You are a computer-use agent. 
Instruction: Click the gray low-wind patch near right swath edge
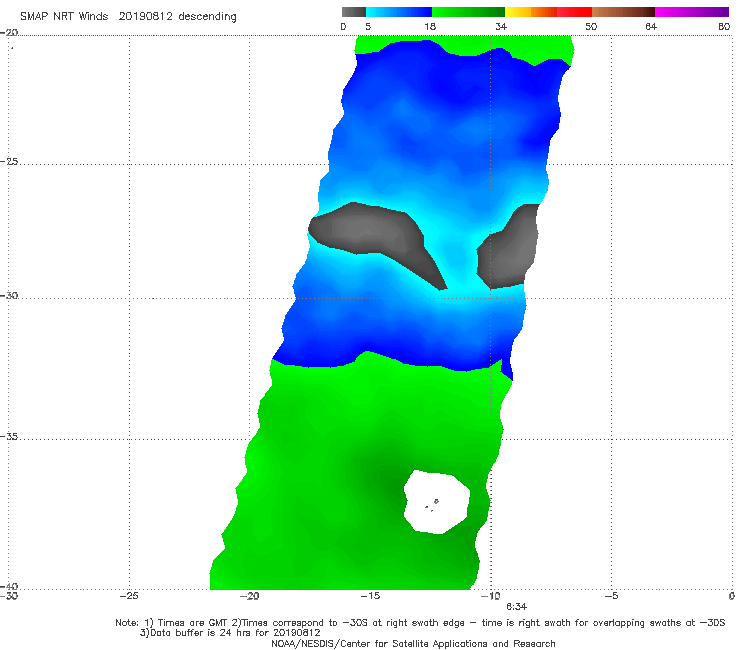pos(510,248)
